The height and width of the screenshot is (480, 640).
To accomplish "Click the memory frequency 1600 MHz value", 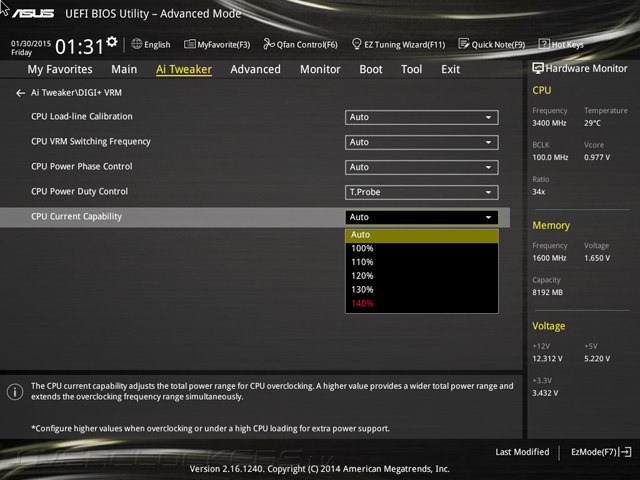I will tap(549, 258).
